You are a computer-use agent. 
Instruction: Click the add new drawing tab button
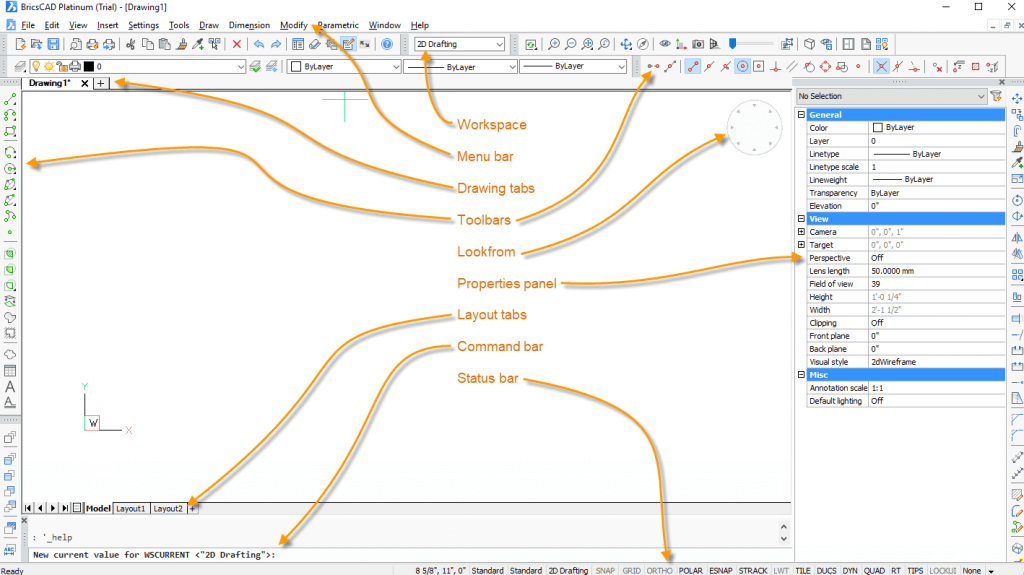click(101, 84)
